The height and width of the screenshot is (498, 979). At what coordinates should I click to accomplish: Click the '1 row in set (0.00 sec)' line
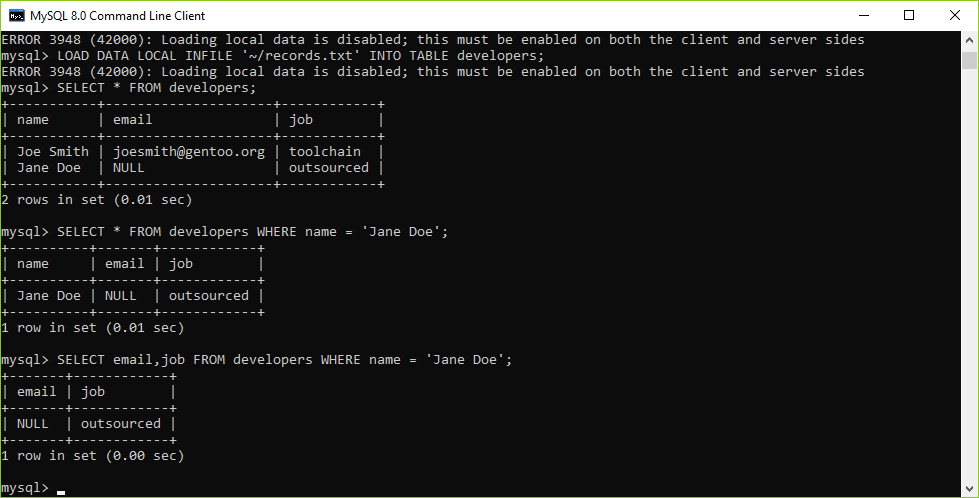coord(92,456)
